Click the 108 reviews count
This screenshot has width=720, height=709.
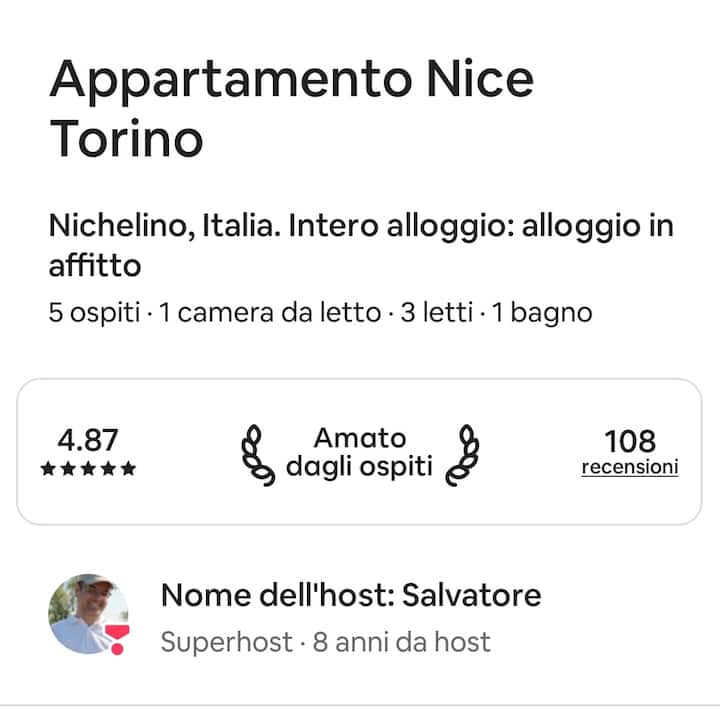630,440
